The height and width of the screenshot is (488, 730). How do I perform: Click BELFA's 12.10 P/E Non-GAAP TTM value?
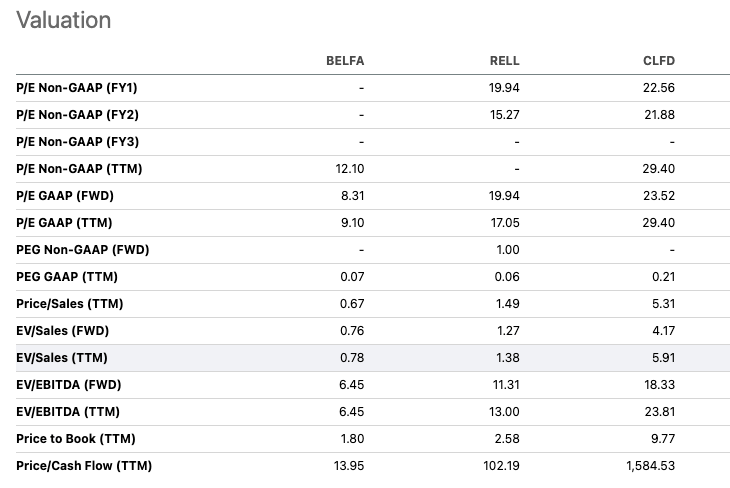click(350, 169)
